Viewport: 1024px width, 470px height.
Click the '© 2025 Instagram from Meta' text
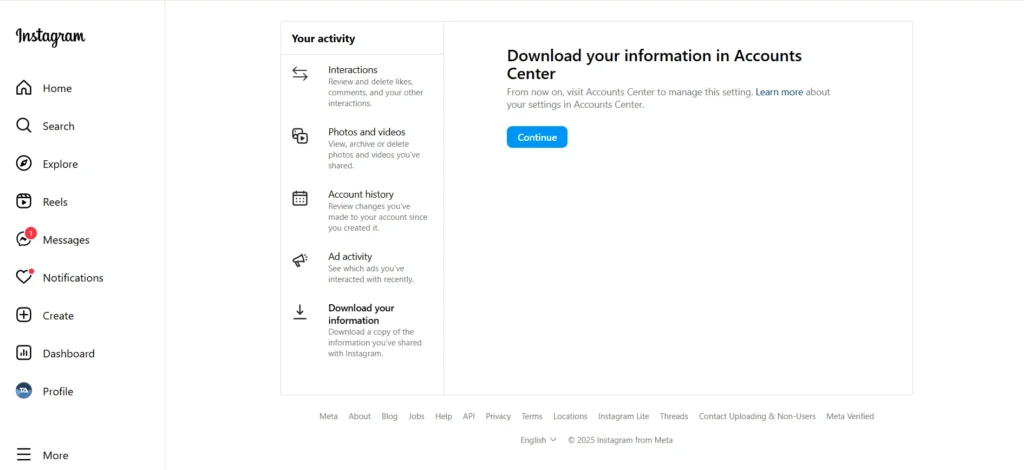coord(620,440)
